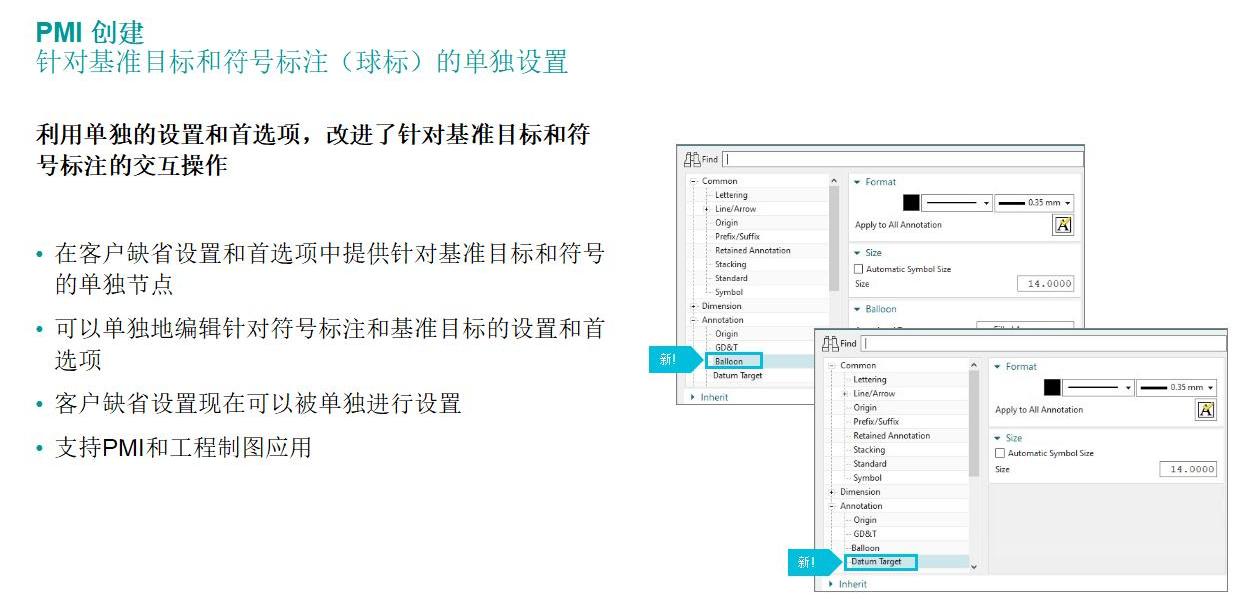Select Origin under Annotation in back dialog
The height and width of the screenshot is (613, 1237).
(726, 334)
